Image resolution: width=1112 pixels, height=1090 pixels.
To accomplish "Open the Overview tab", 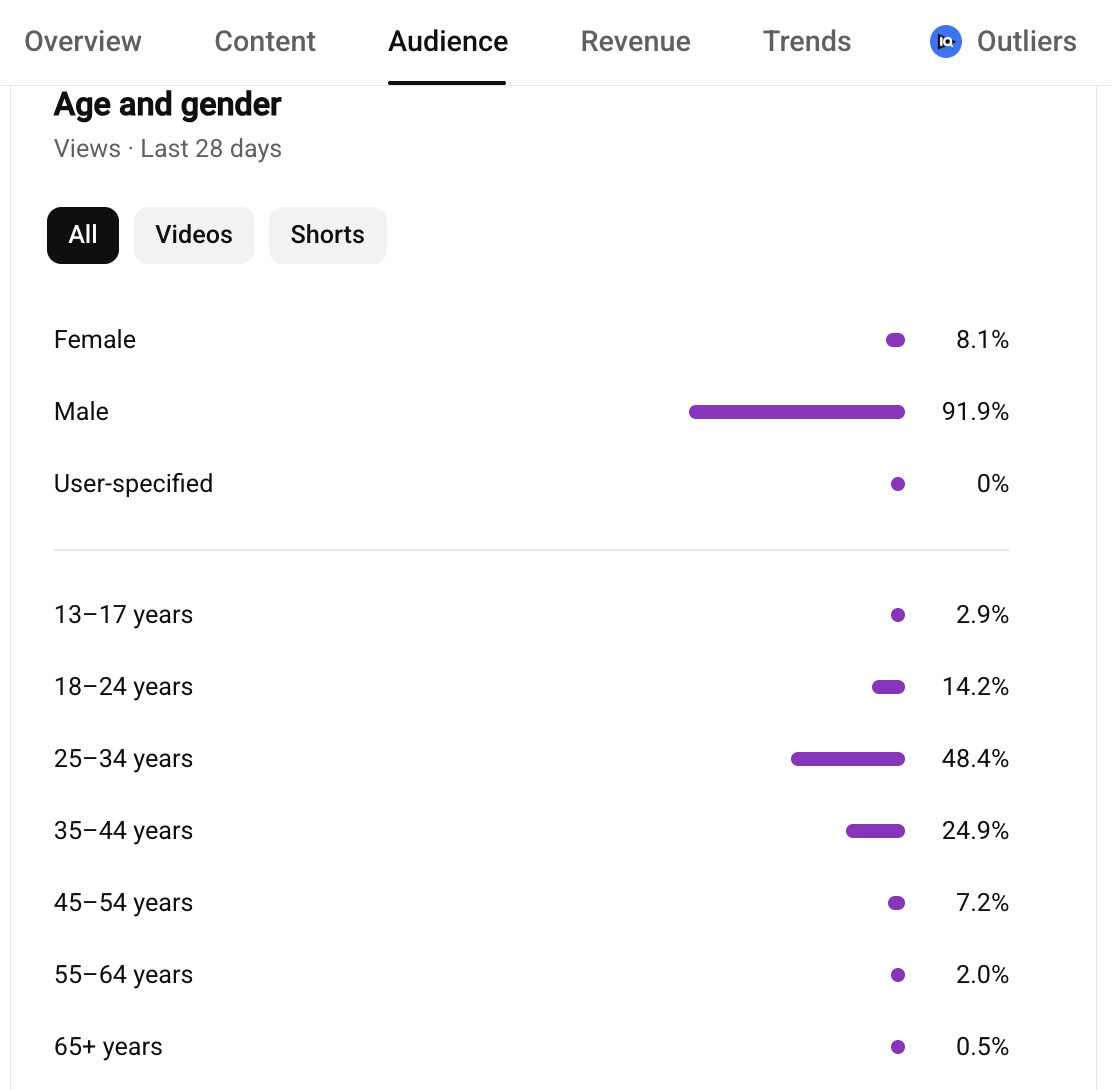I will click(x=83, y=42).
